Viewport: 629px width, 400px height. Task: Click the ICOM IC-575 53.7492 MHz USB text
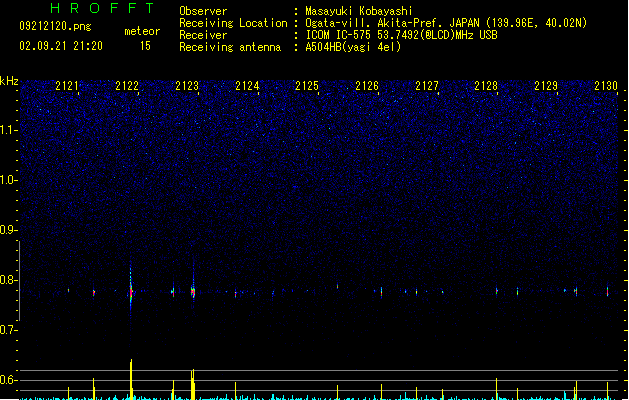point(401,35)
